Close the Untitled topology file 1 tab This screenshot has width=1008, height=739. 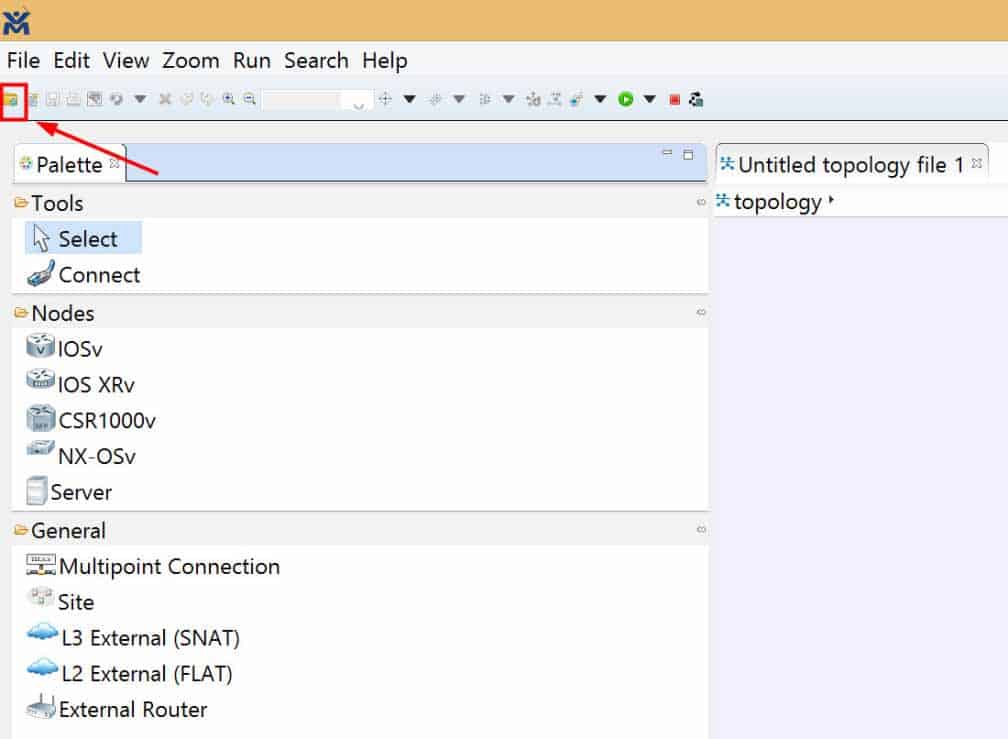(976, 163)
